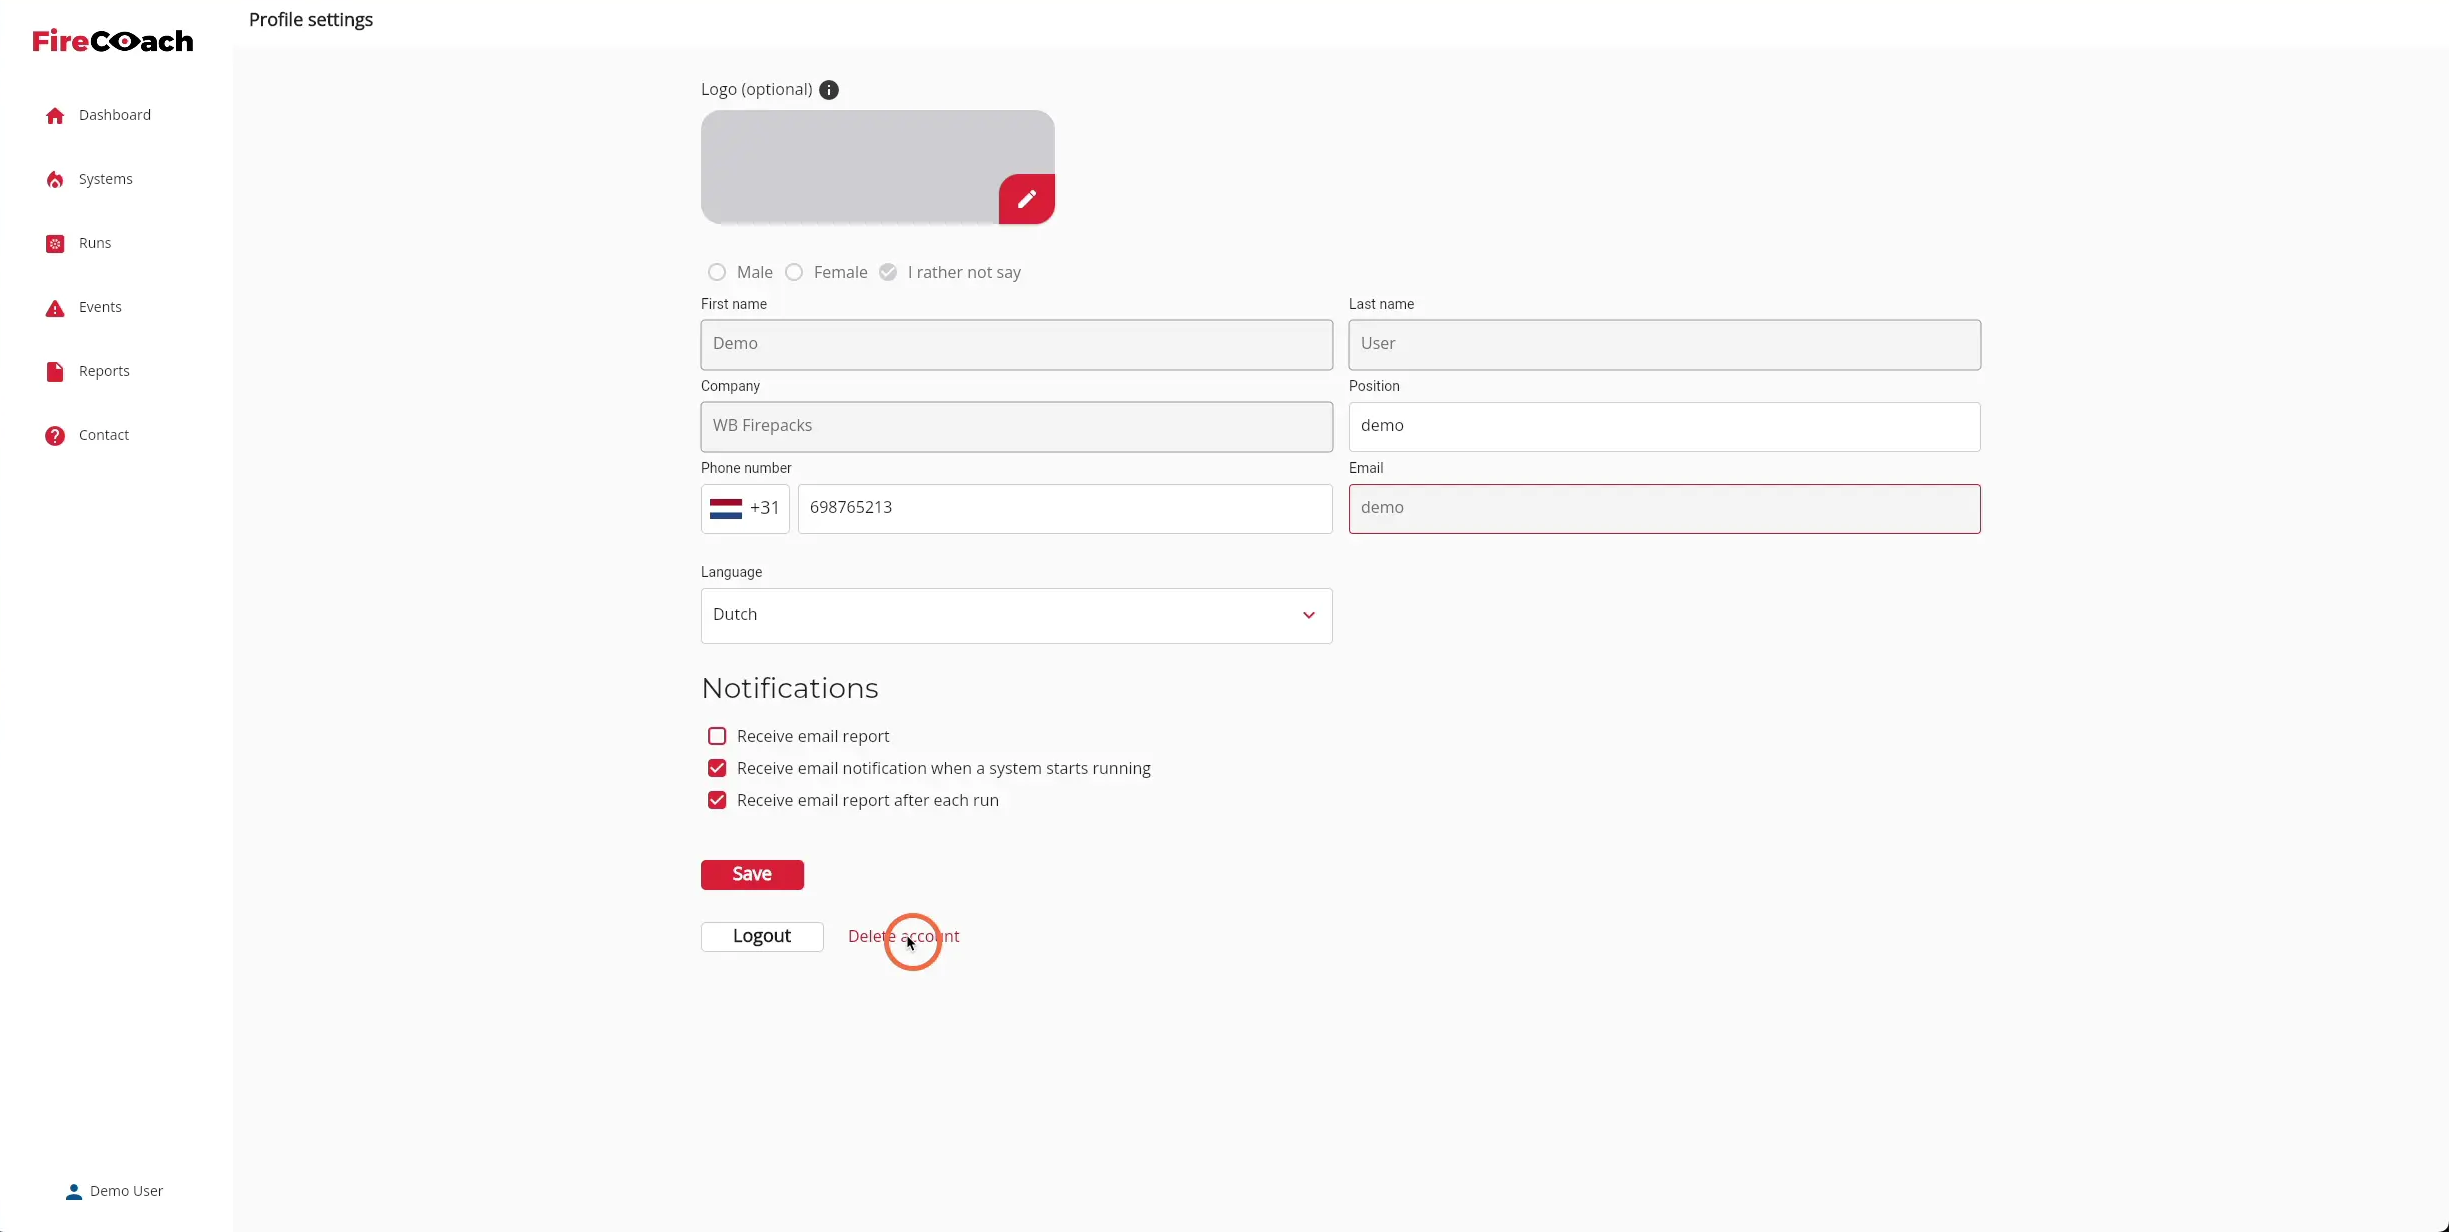Edit logo with the pencil icon
The height and width of the screenshot is (1232, 2449).
1027,199
